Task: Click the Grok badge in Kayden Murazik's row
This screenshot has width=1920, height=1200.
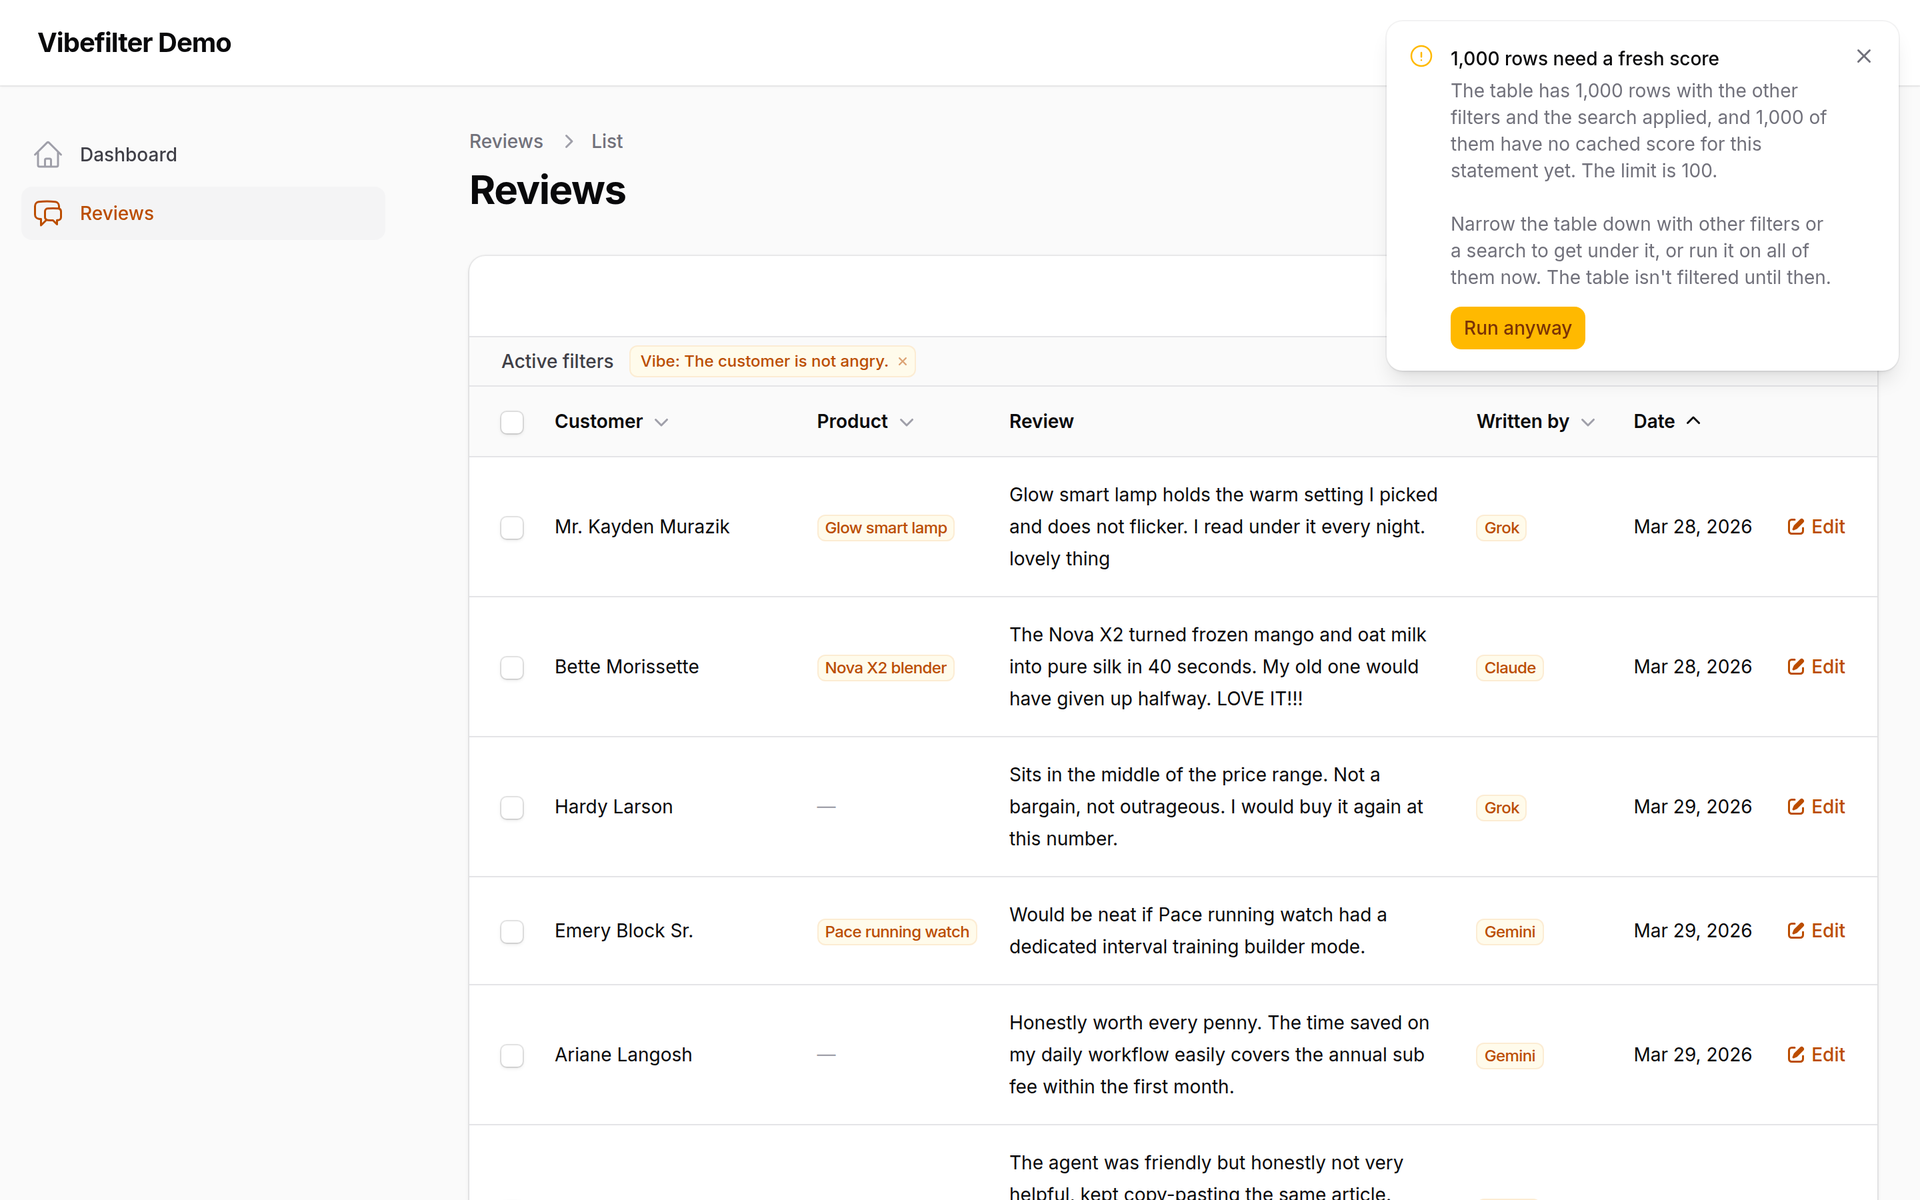Action: pyautogui.click(x=1501, y=528)
